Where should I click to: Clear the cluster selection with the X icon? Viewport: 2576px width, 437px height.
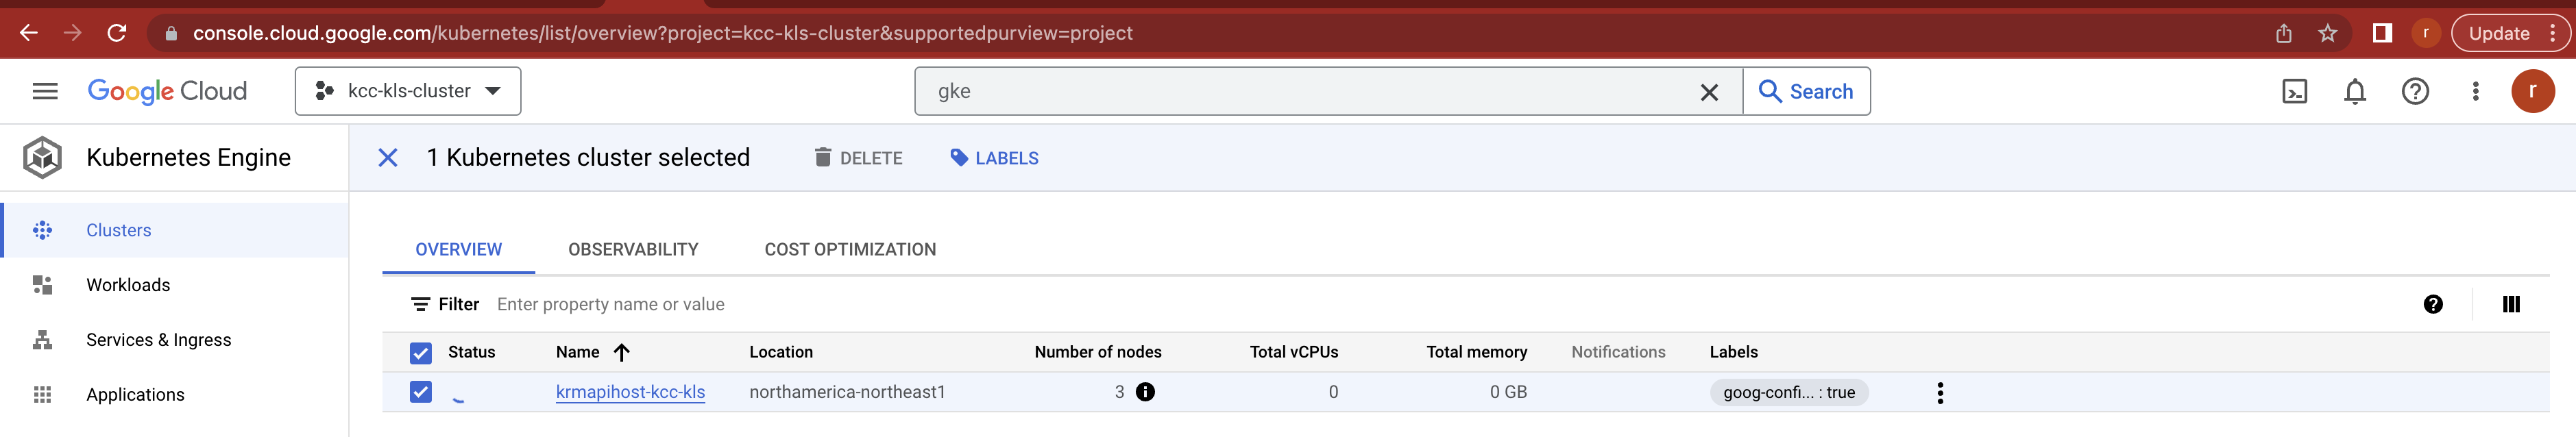click(388, 157)
